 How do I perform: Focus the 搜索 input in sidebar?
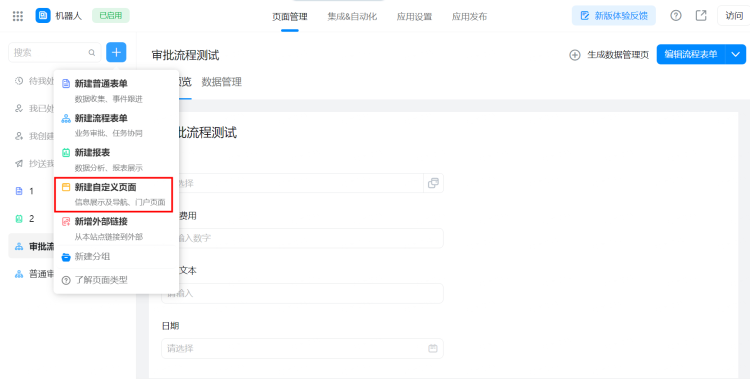click(55, 53)
